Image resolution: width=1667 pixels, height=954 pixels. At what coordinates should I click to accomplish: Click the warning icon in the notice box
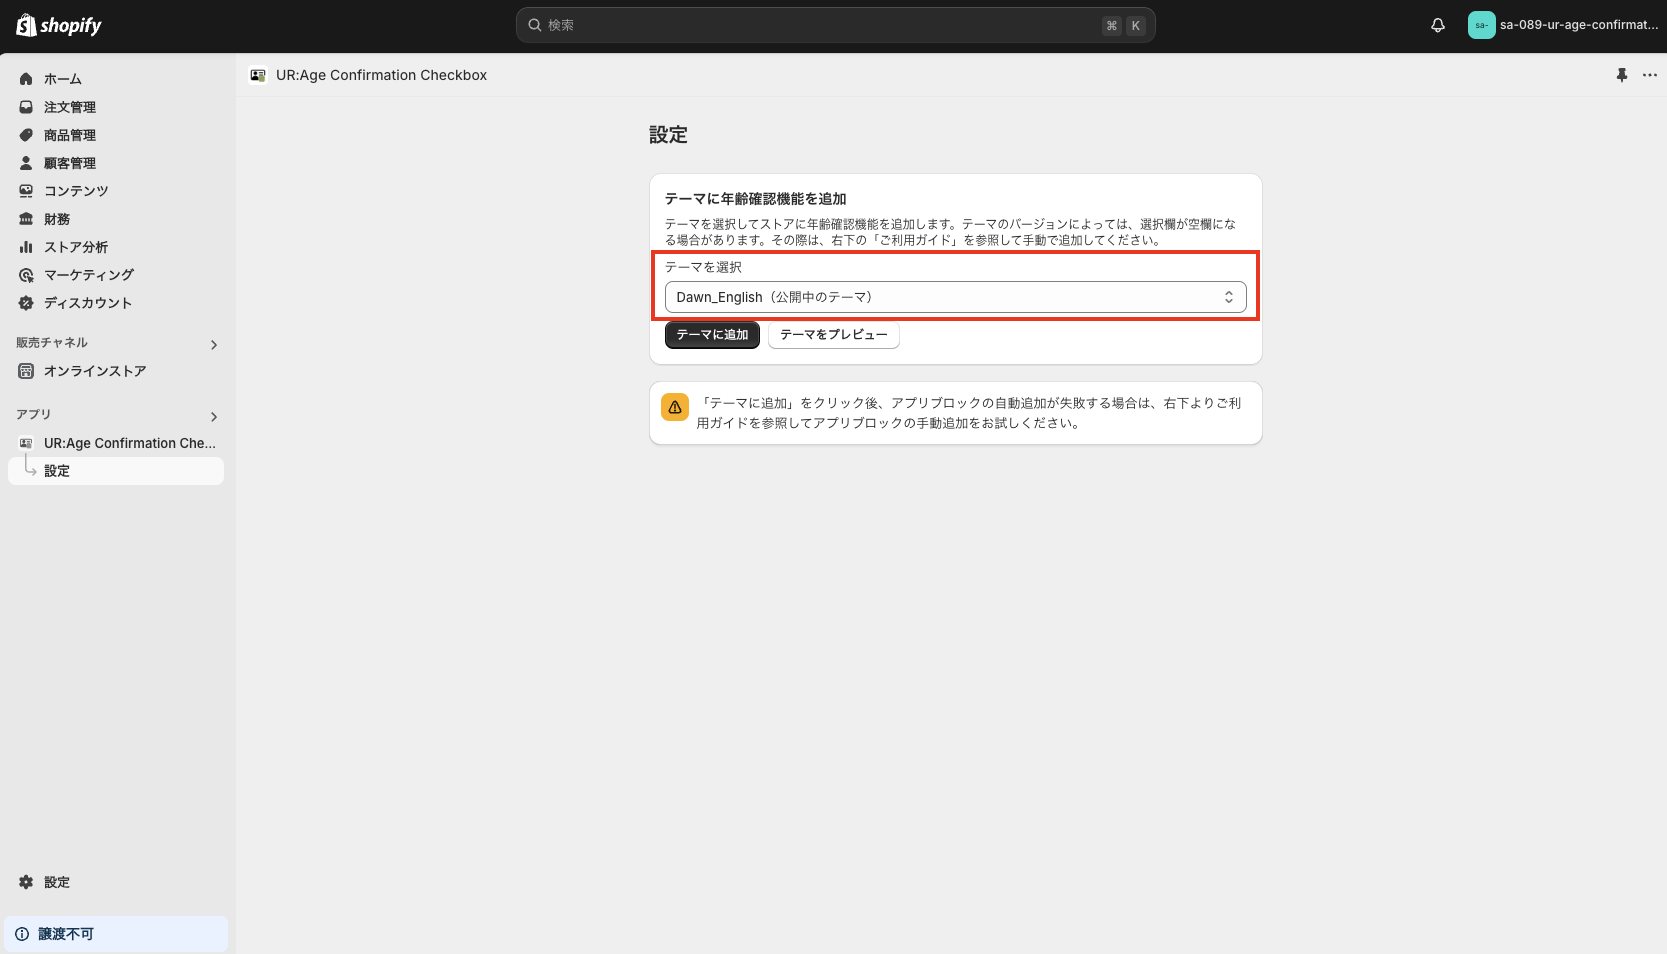(674, 407)
